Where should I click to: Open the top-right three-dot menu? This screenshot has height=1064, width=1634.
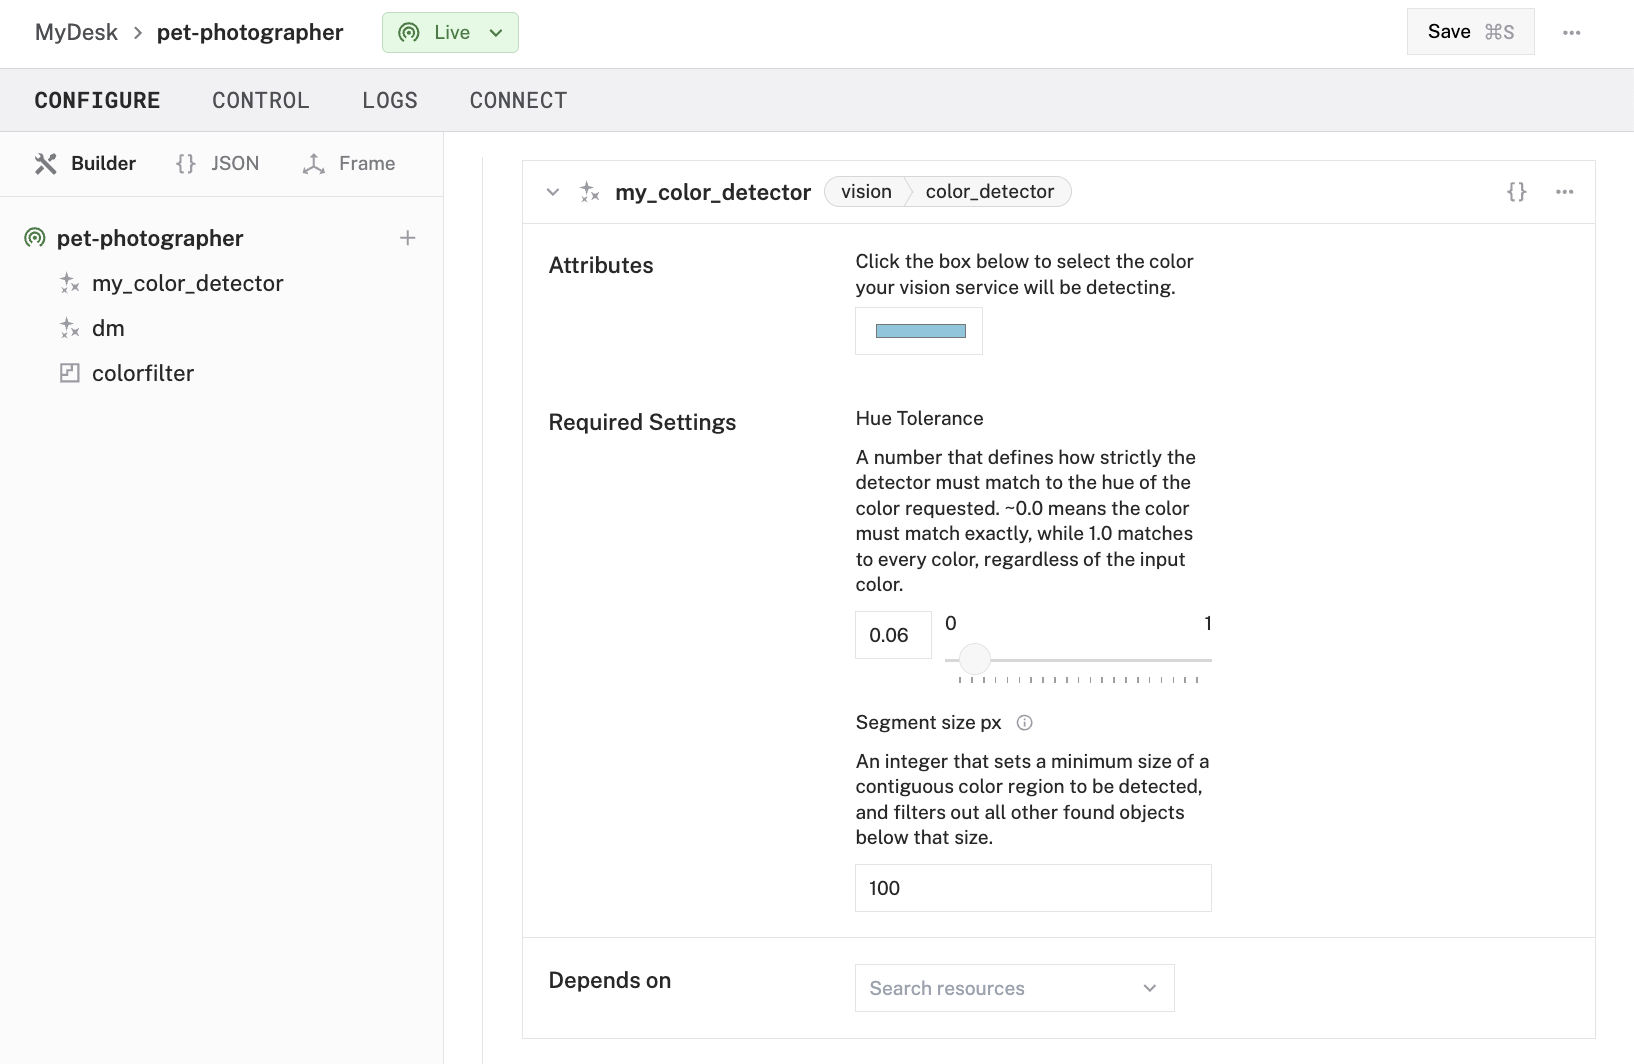coord(1571,33)
